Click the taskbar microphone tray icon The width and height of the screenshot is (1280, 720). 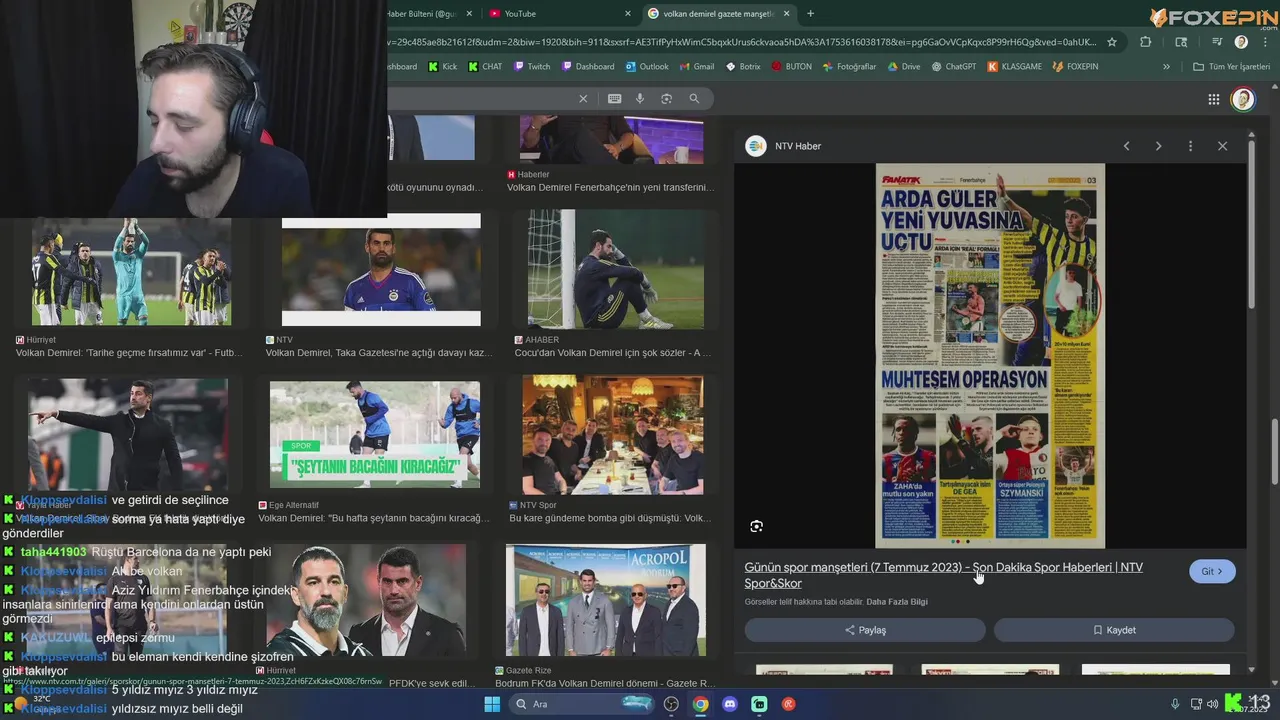(x=1175, y=704)
